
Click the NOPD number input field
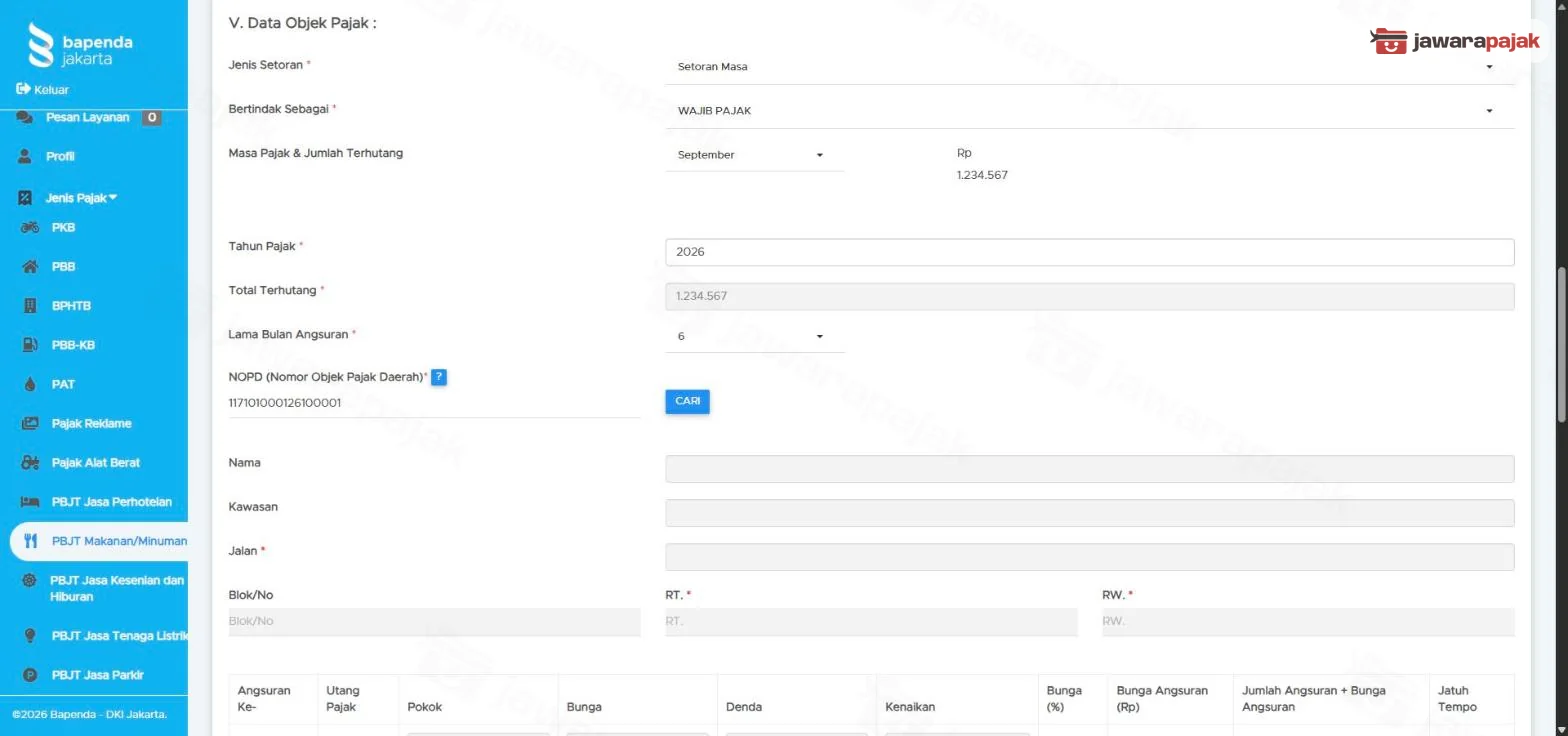pos(434,403)
